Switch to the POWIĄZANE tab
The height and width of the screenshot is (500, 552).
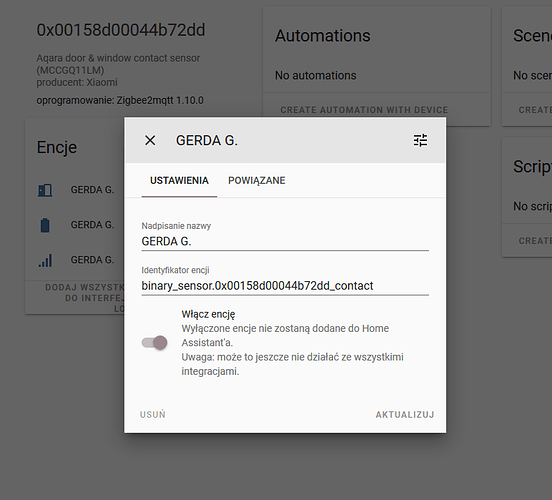pyautogui.click(x=257, y=181)
